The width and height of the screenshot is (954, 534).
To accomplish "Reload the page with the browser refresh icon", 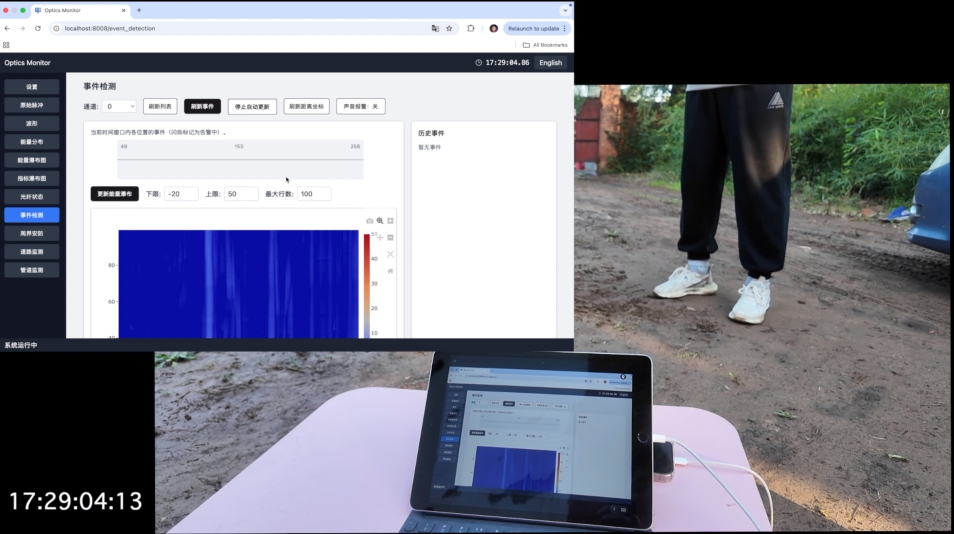I will [x=35, y=28].
